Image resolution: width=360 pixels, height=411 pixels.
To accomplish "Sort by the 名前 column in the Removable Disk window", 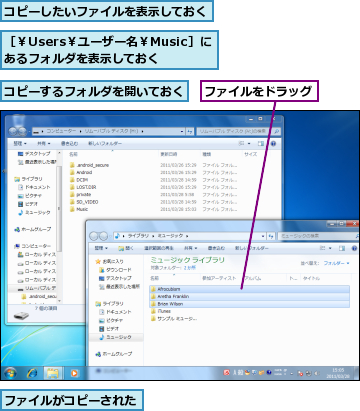I will pos(73,154).
